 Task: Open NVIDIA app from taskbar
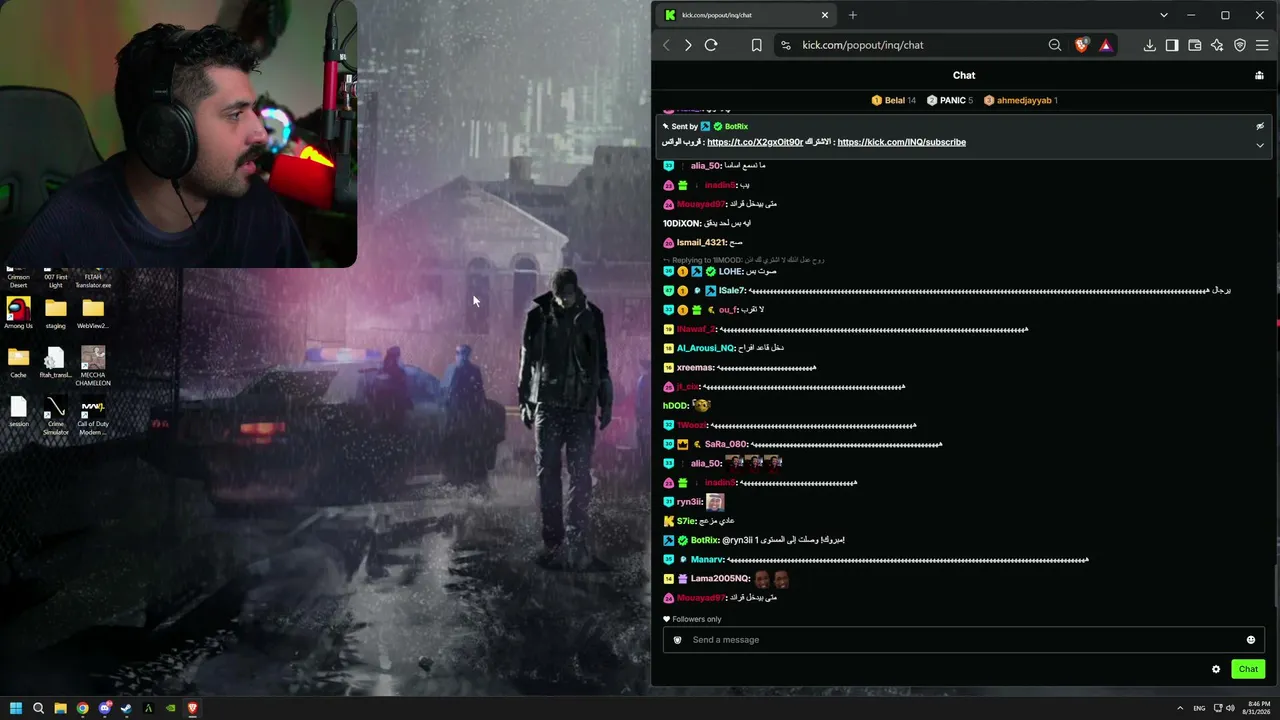[x=170, y=708]
